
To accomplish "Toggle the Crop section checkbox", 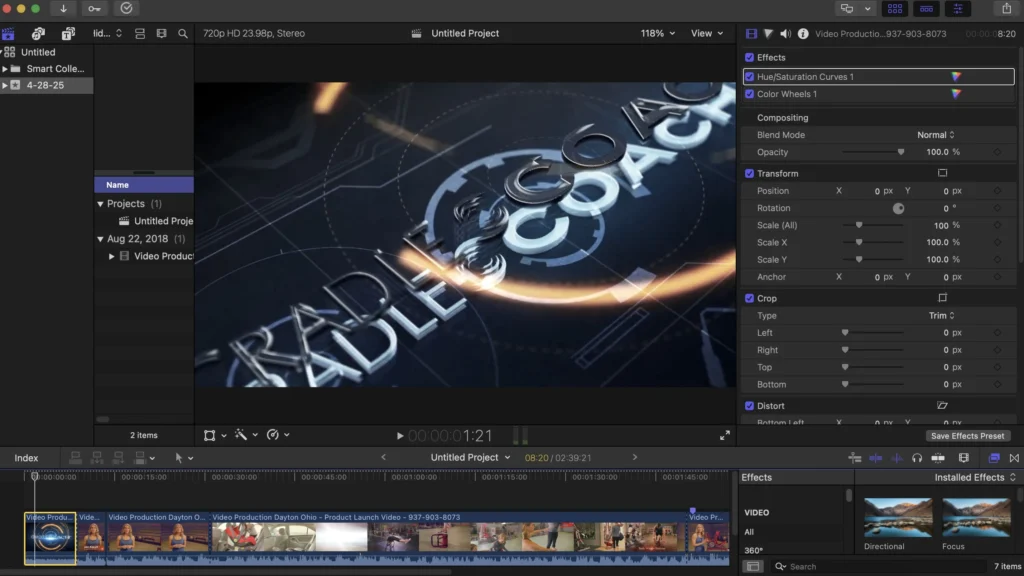I will point(750,298).
